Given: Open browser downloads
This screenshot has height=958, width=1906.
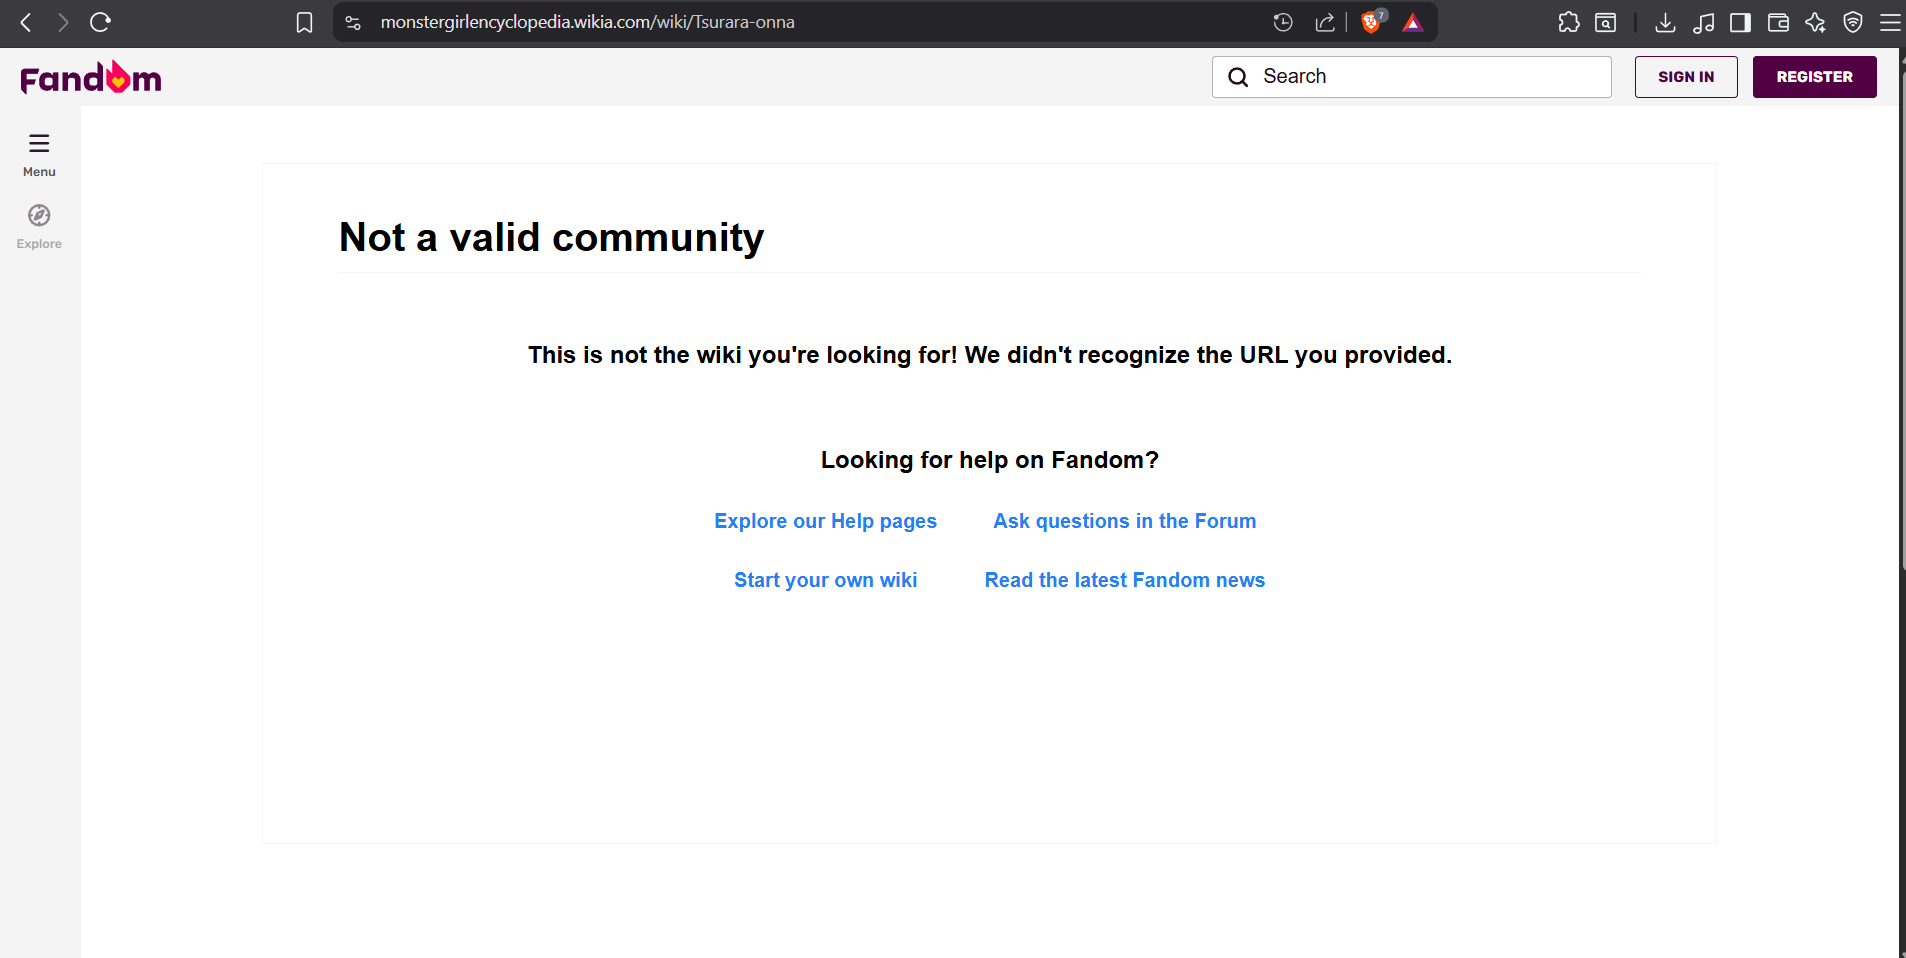Looking at the screenshot, I should [1665, 22].
